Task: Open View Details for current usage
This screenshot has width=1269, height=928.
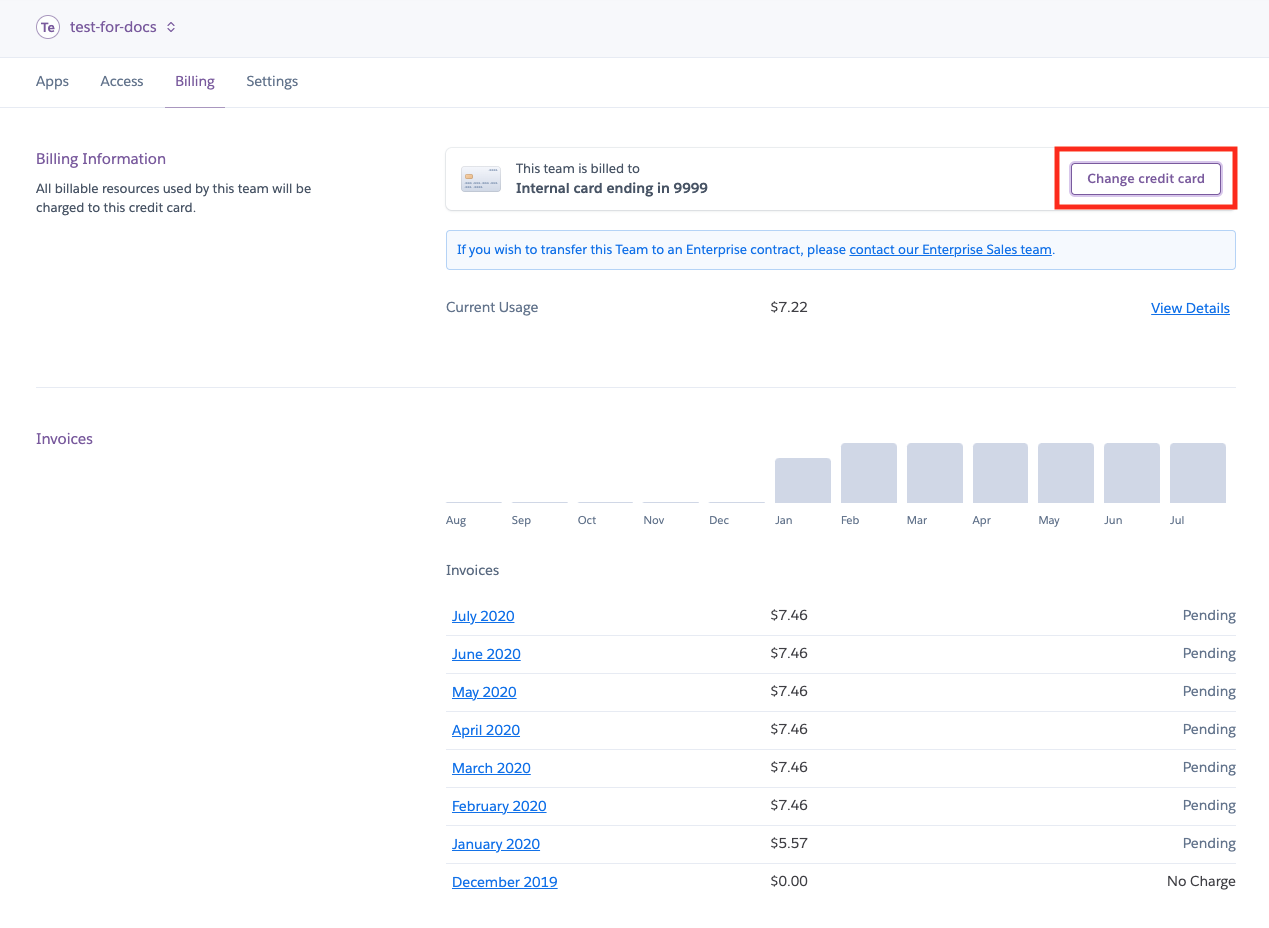Action: (1190, 308)
